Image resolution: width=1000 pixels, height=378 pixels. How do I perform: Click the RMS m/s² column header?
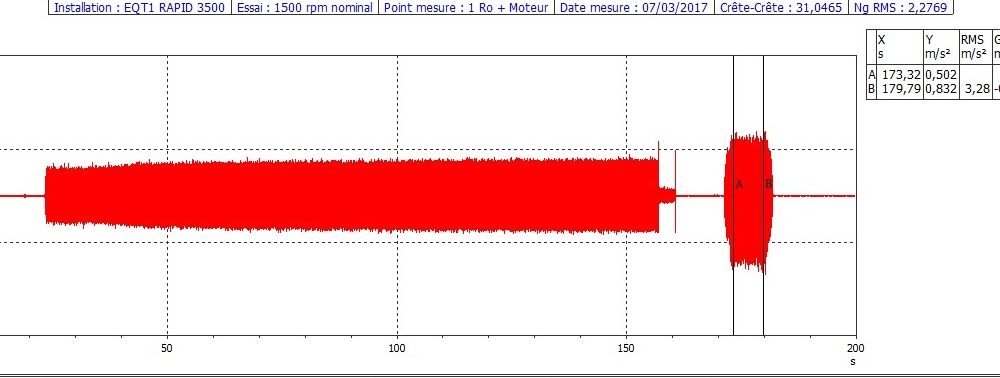coord(975,47)
